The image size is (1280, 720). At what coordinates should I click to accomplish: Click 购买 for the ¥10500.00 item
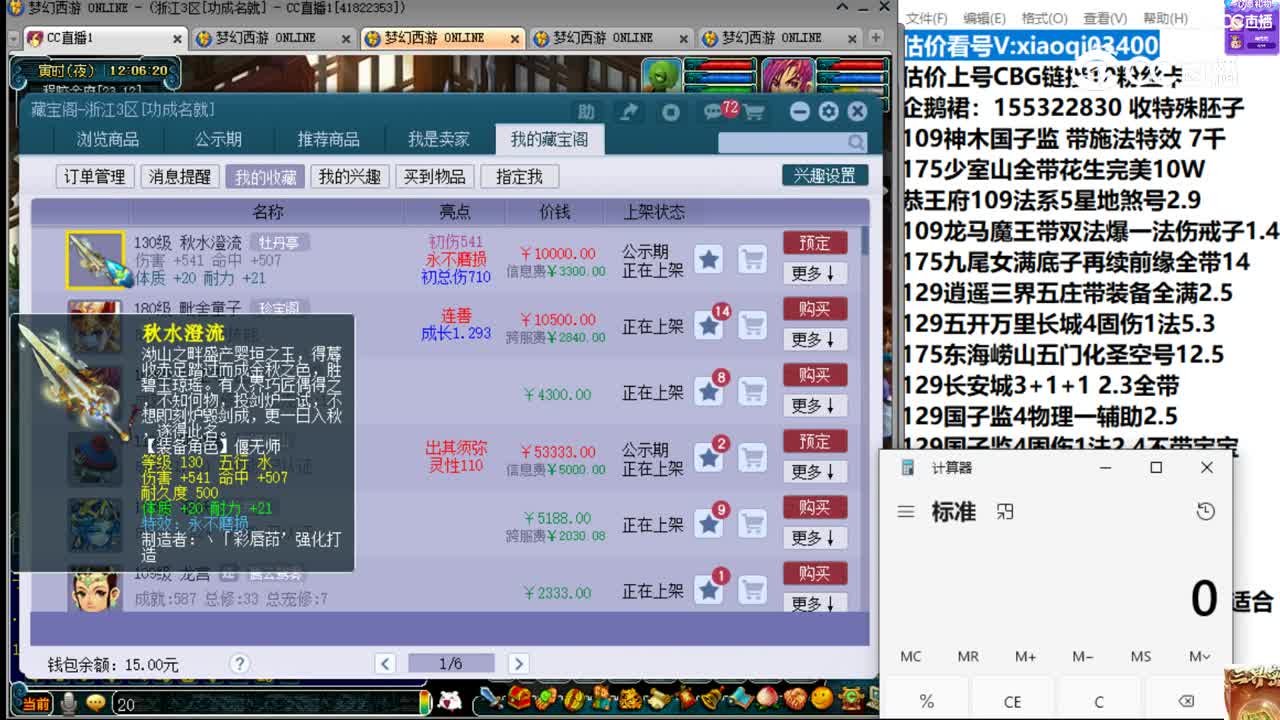815,309
